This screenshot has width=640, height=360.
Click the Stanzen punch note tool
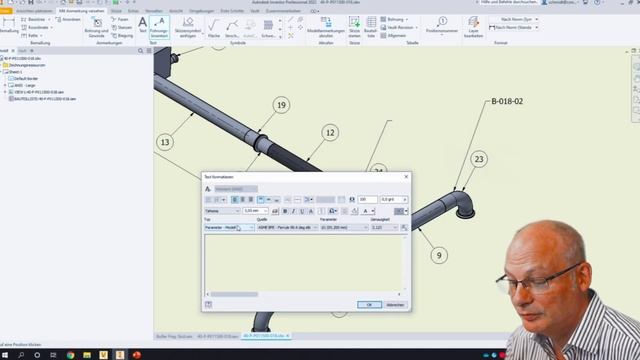tap(121, 27)
